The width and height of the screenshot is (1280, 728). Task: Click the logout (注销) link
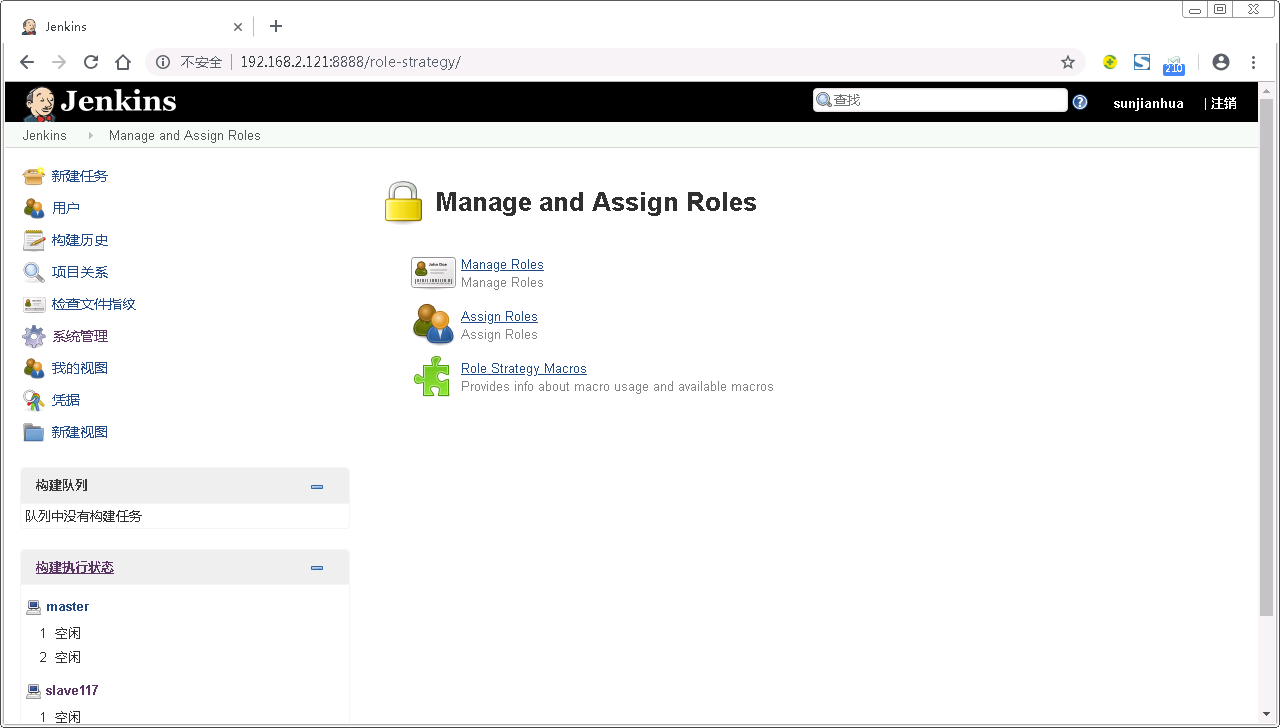tap(1224, 103)
